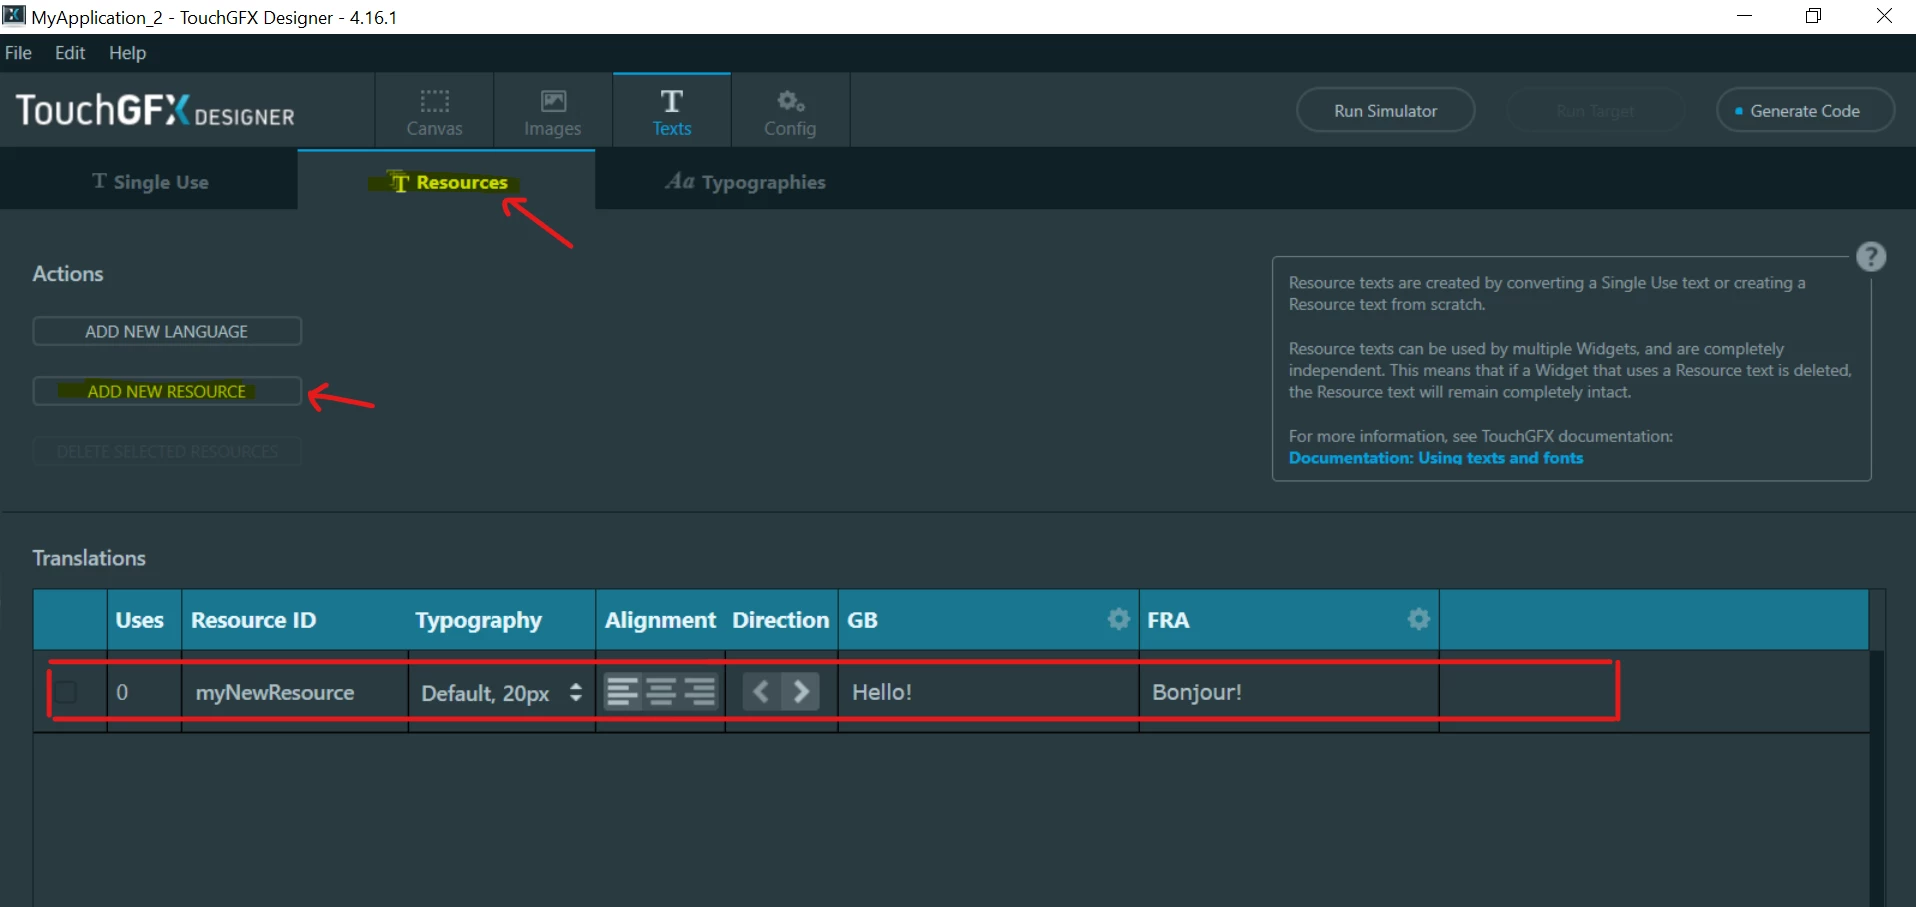Switch to the Typographies tab

coord(745,181)
